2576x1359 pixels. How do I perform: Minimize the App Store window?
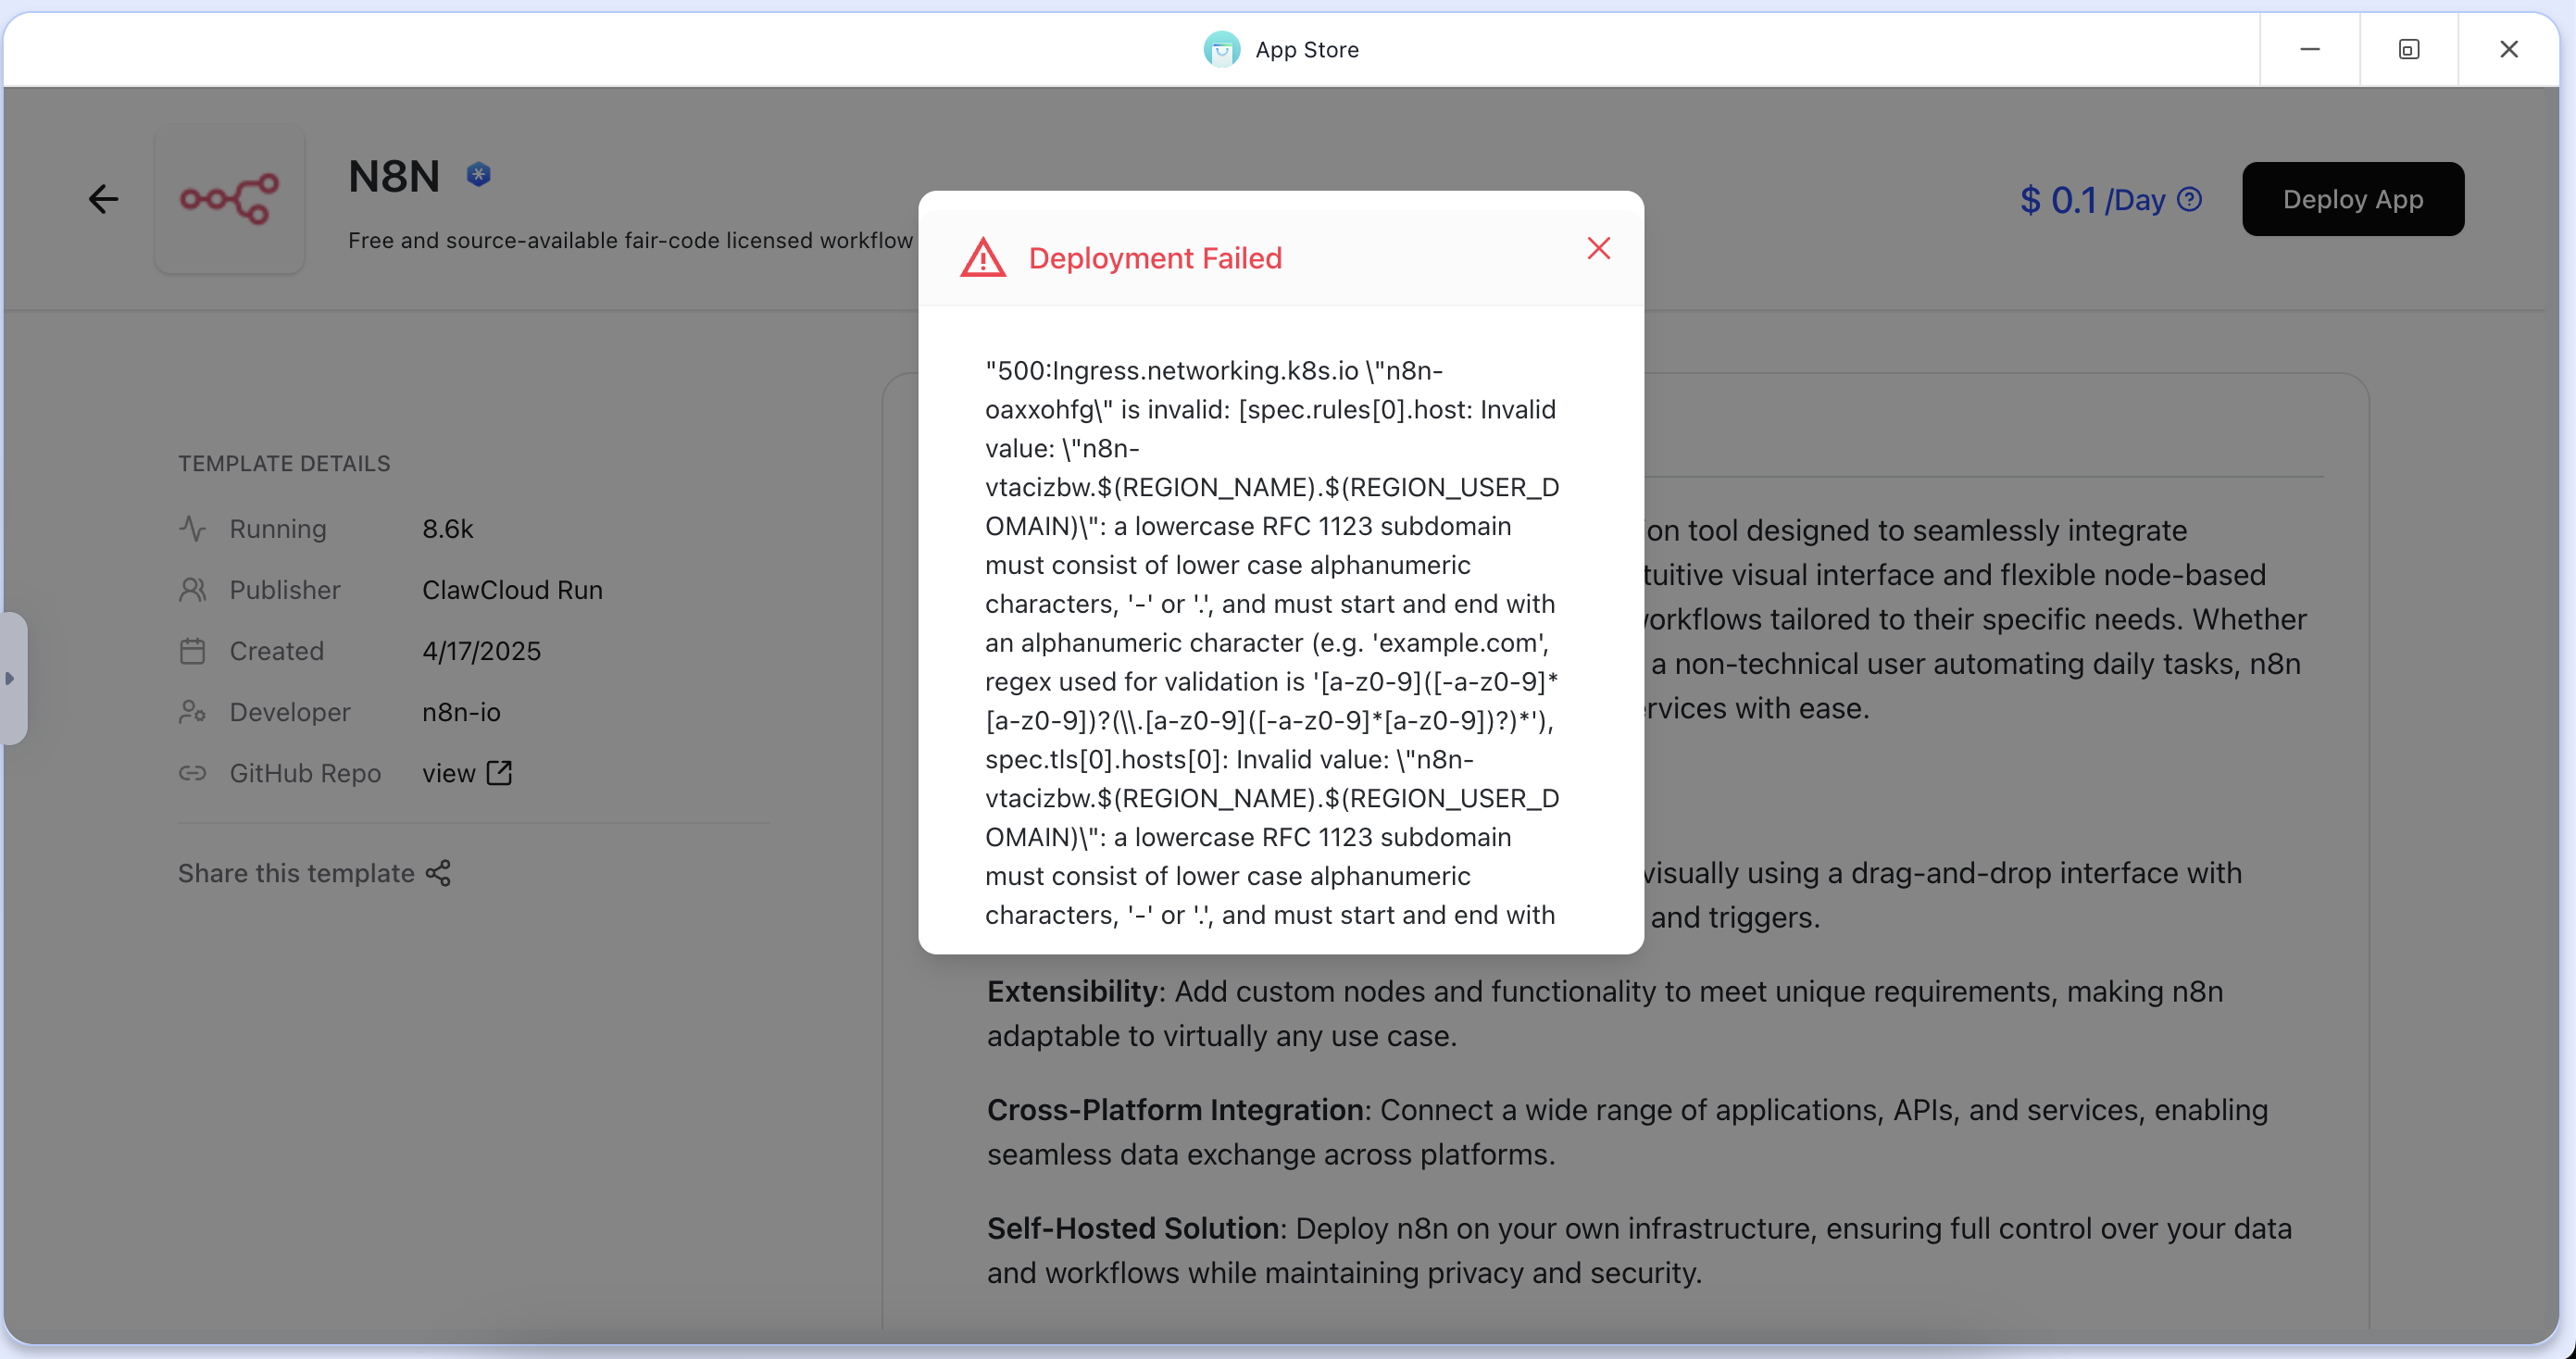(2309, 49)
